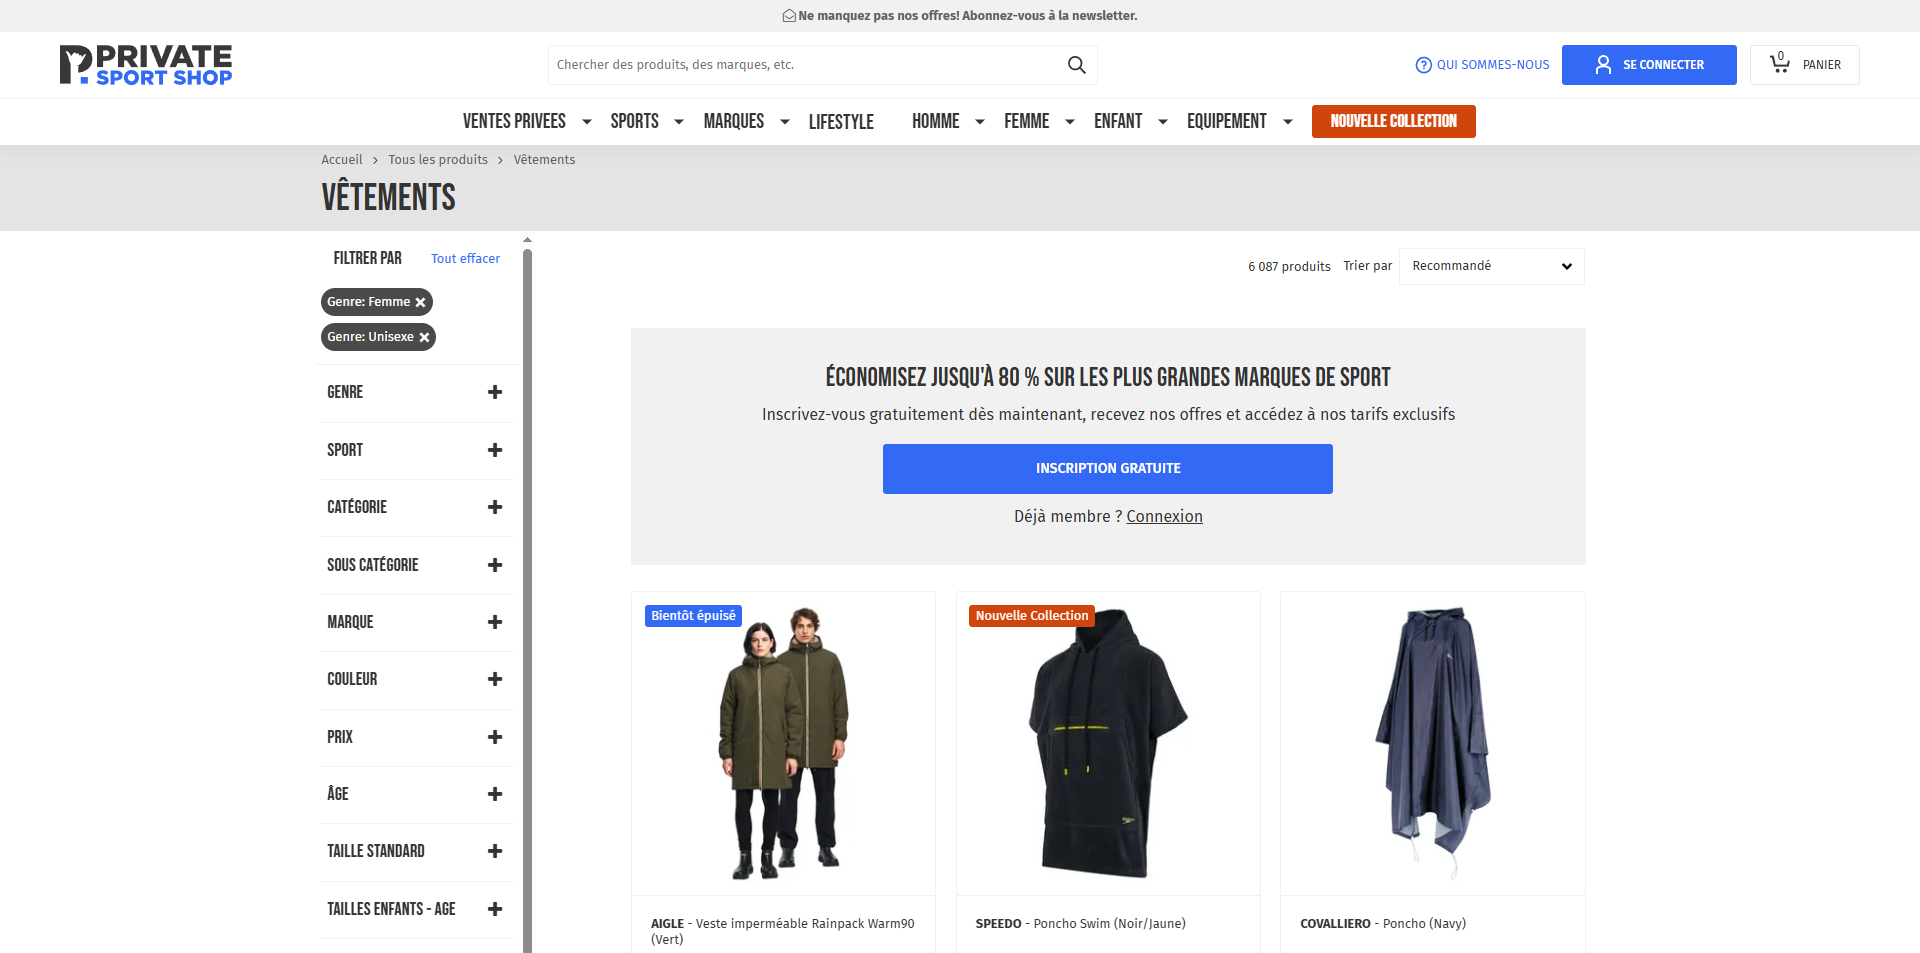The image size is (1920, 953).
Task: Remove the Genre: Femme filter chip
Action: (x=421, y=302)
